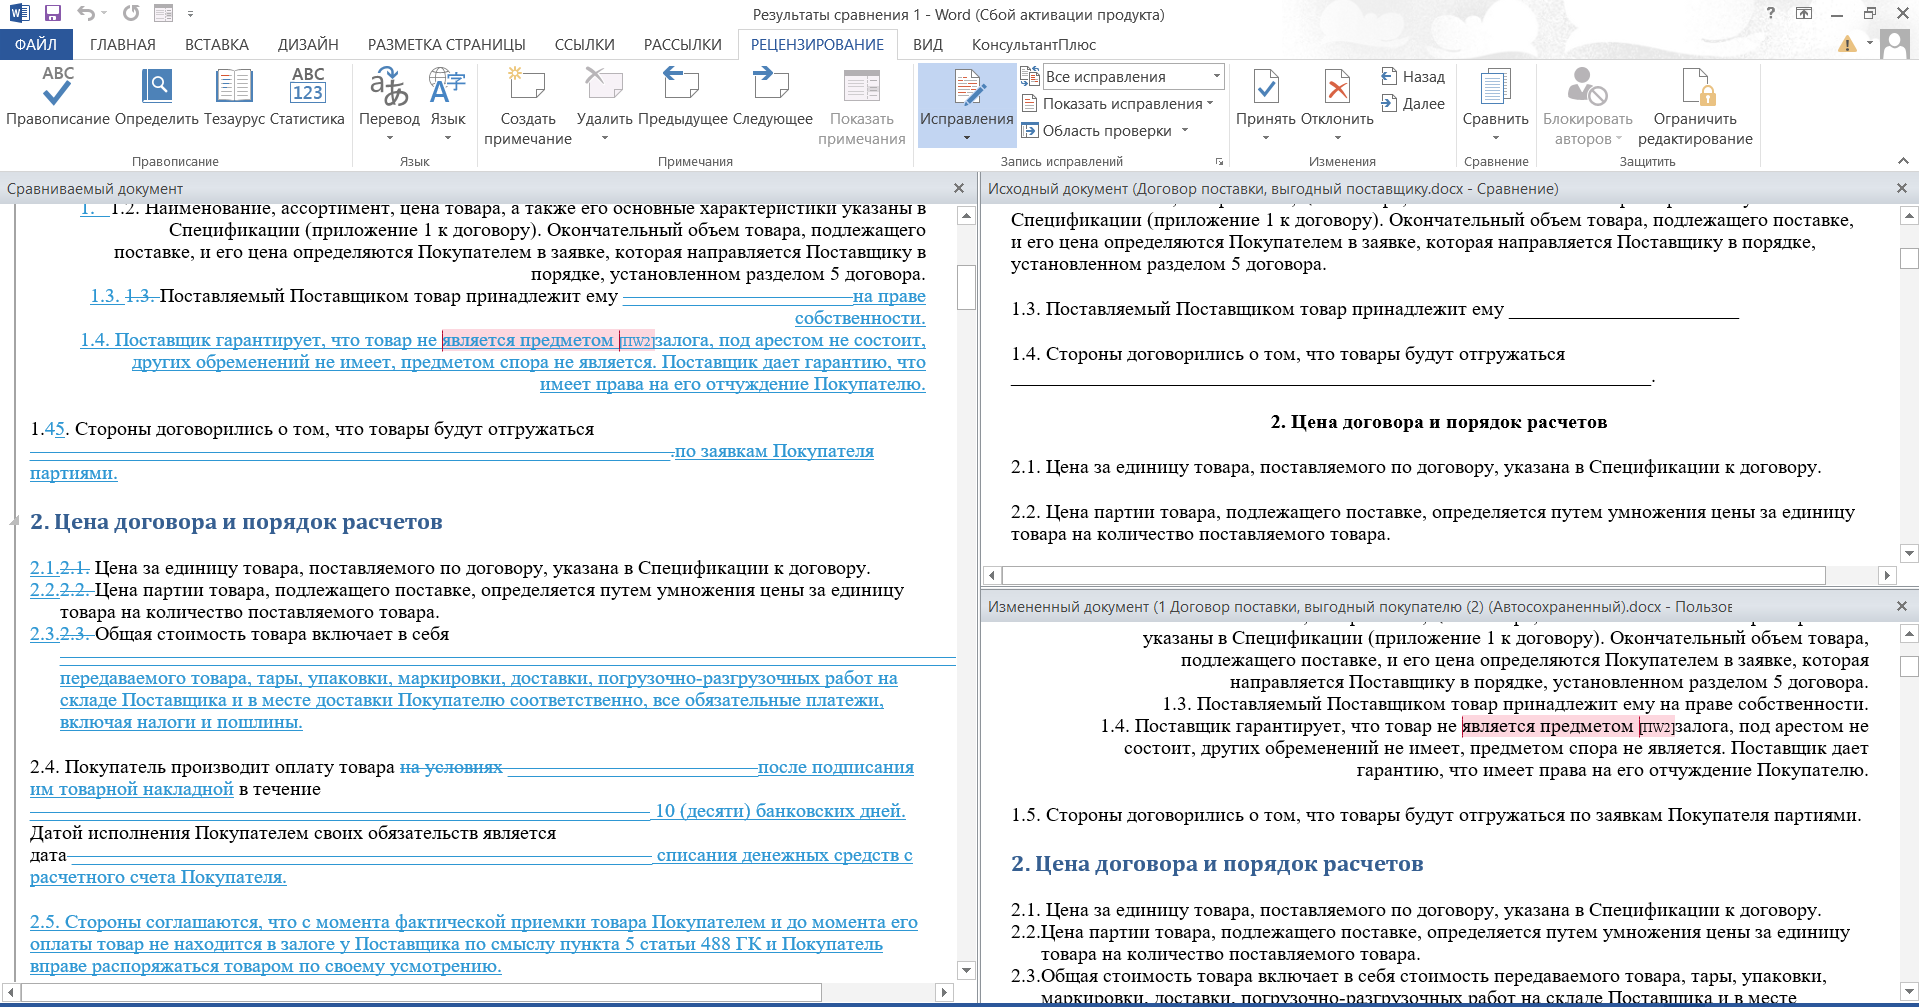Open ribbon display options
This screenshot has width=1919, height=1007.
(x=1804, y=14)
